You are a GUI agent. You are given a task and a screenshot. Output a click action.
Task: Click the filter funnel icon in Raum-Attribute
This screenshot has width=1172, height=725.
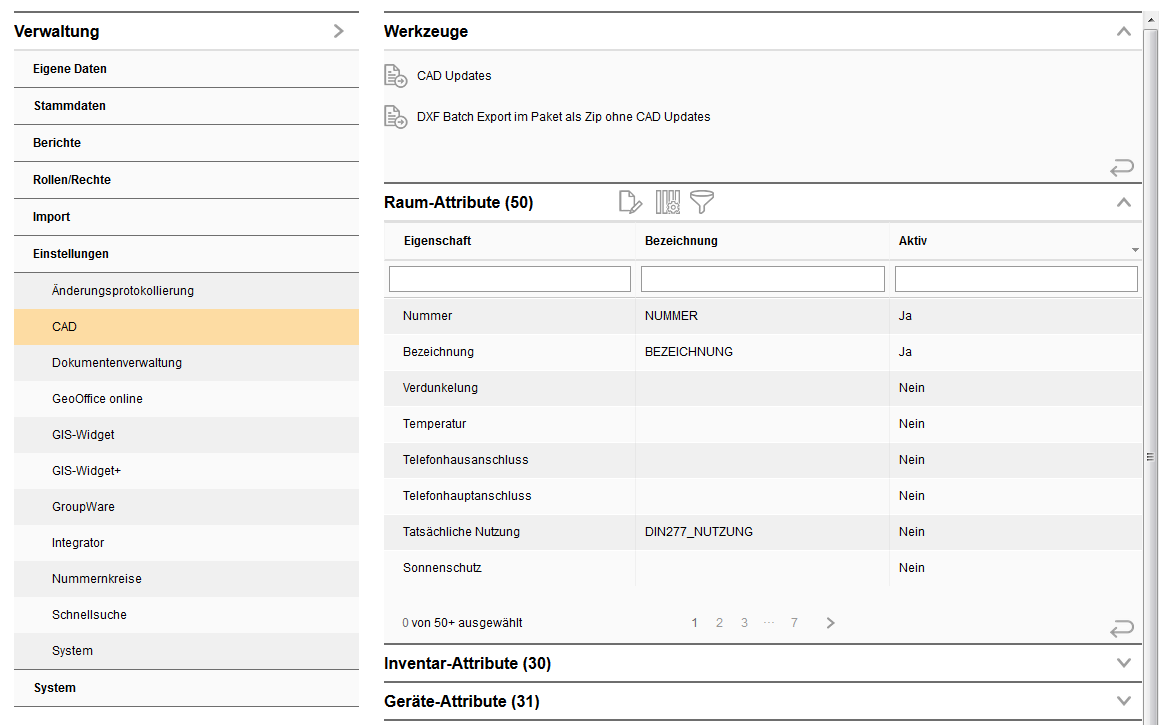point(702,203)
